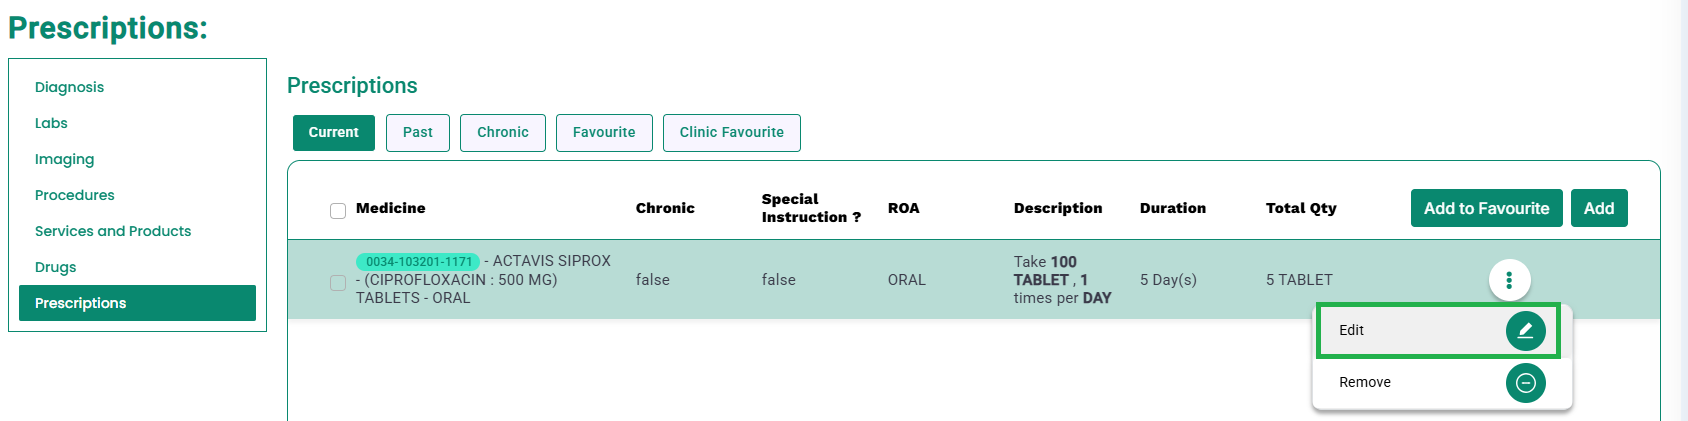Click the pencil Edit icon
Viewport: 1688px width, 421px height.
click(x=1525, y=331)
